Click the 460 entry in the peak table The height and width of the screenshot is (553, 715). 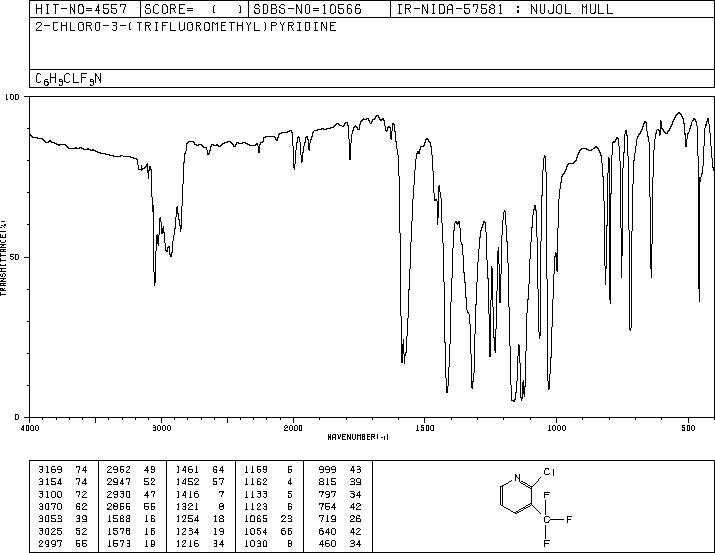327,543
